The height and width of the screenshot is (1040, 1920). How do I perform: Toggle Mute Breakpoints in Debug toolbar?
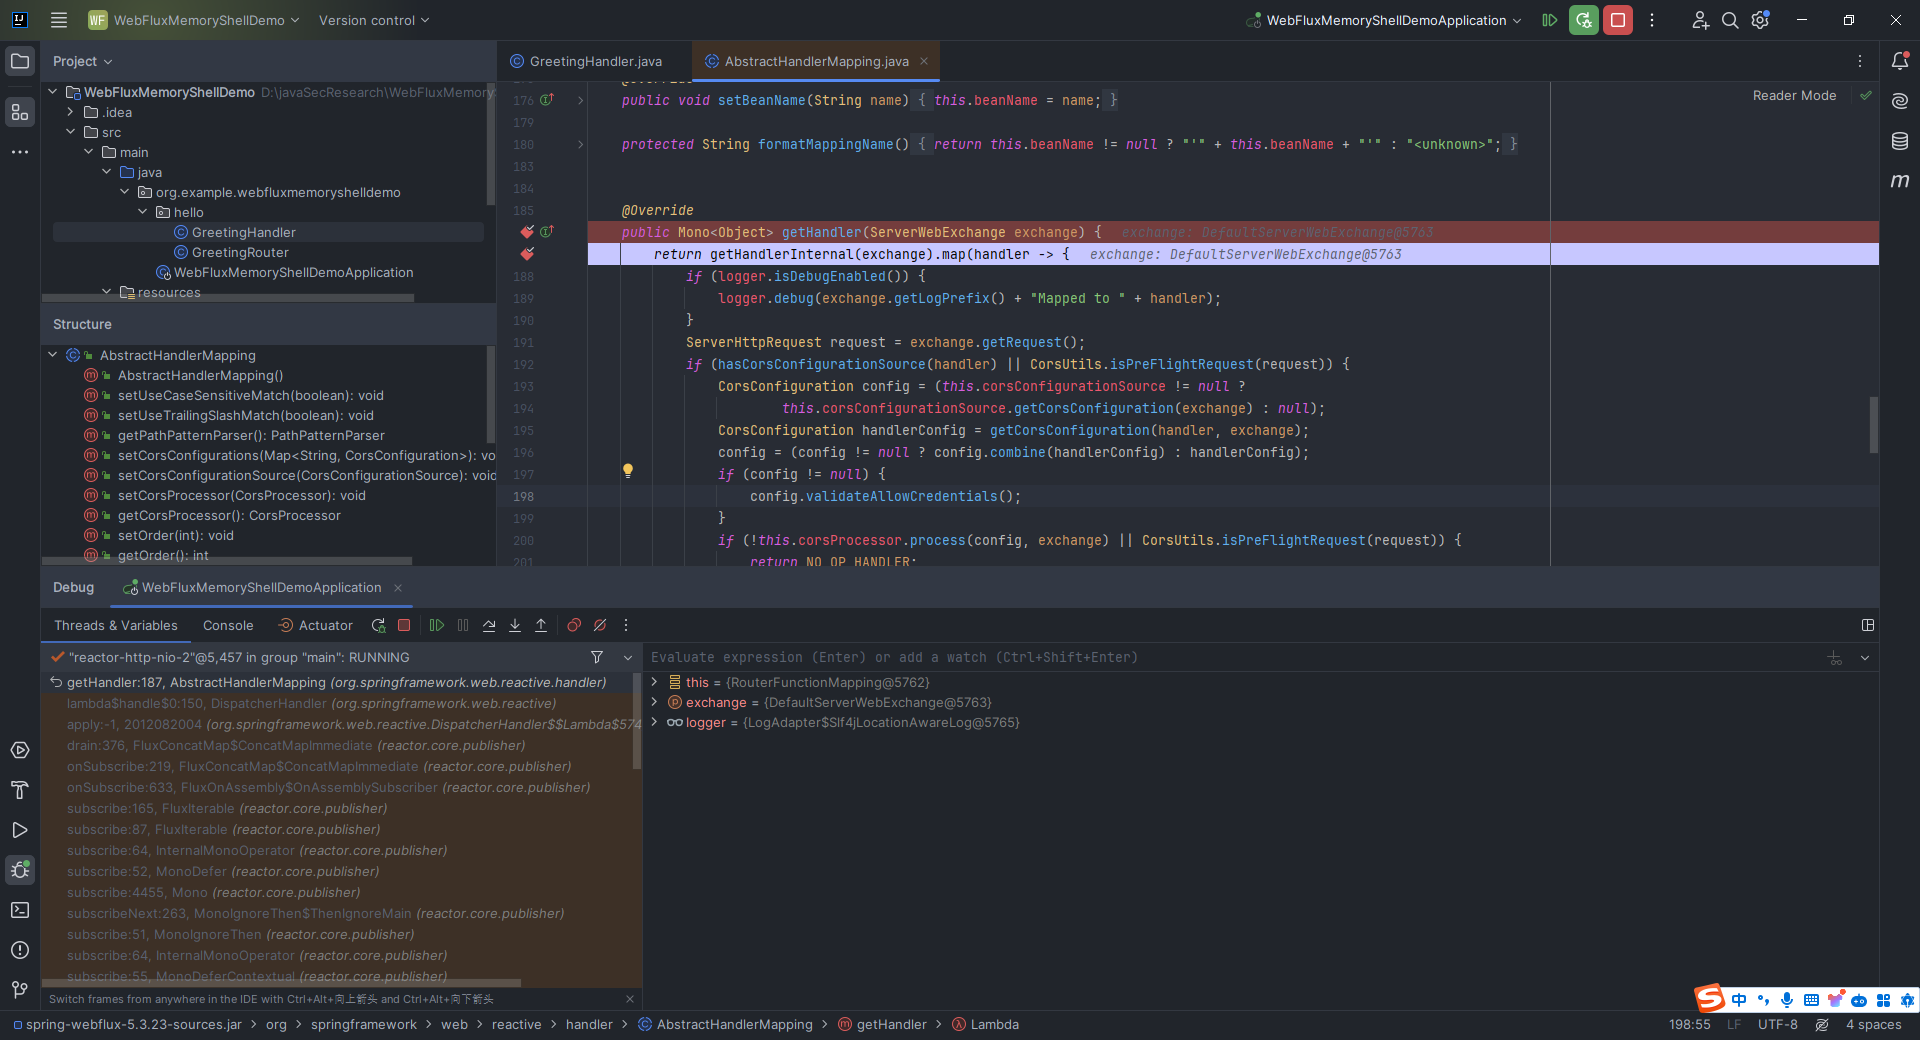(x=600, y=626)
